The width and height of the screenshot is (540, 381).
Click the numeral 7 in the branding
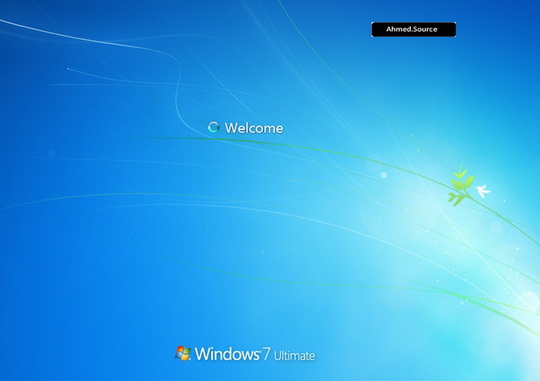tap(266, 354)
